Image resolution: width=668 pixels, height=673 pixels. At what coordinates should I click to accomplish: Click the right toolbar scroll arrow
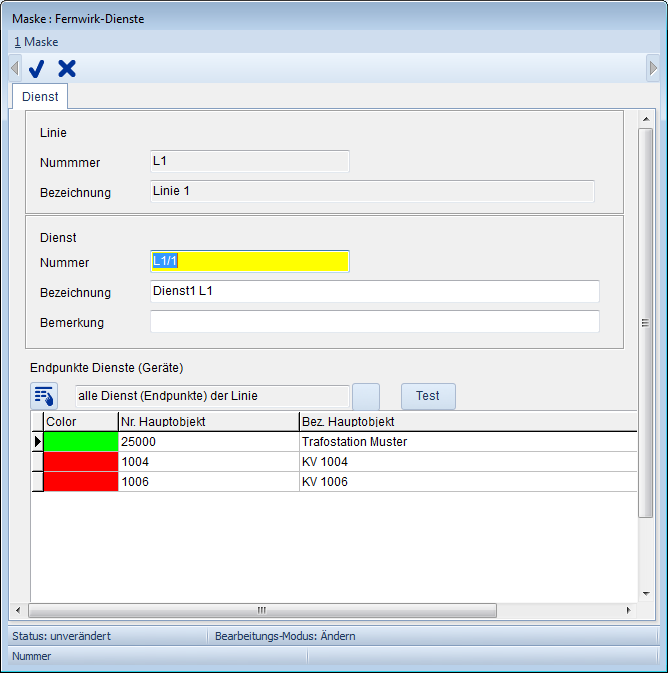pos(653,68)
